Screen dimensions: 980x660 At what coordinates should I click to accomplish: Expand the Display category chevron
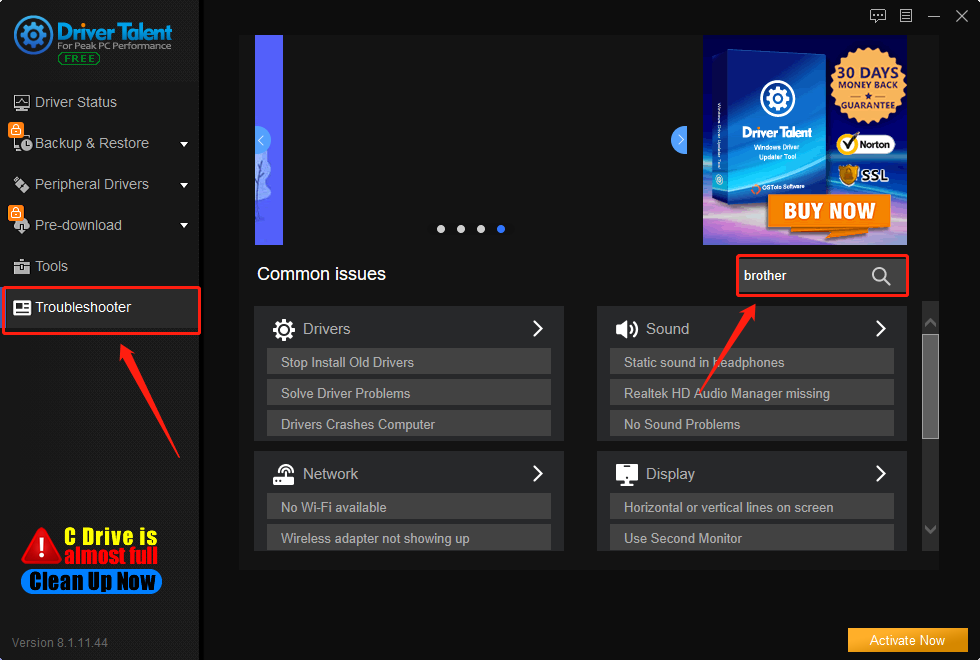tap(881, 474)
